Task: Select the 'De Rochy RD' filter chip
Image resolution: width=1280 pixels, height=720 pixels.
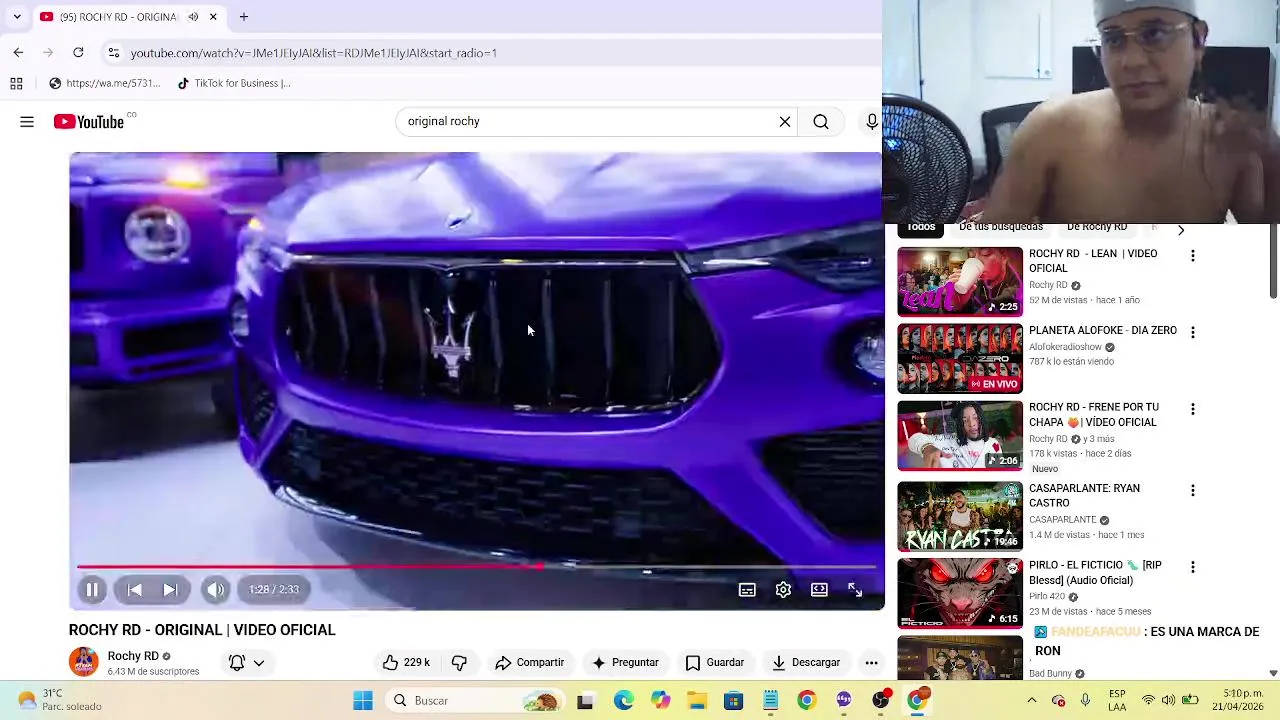Action: (x=1097, y=228)
